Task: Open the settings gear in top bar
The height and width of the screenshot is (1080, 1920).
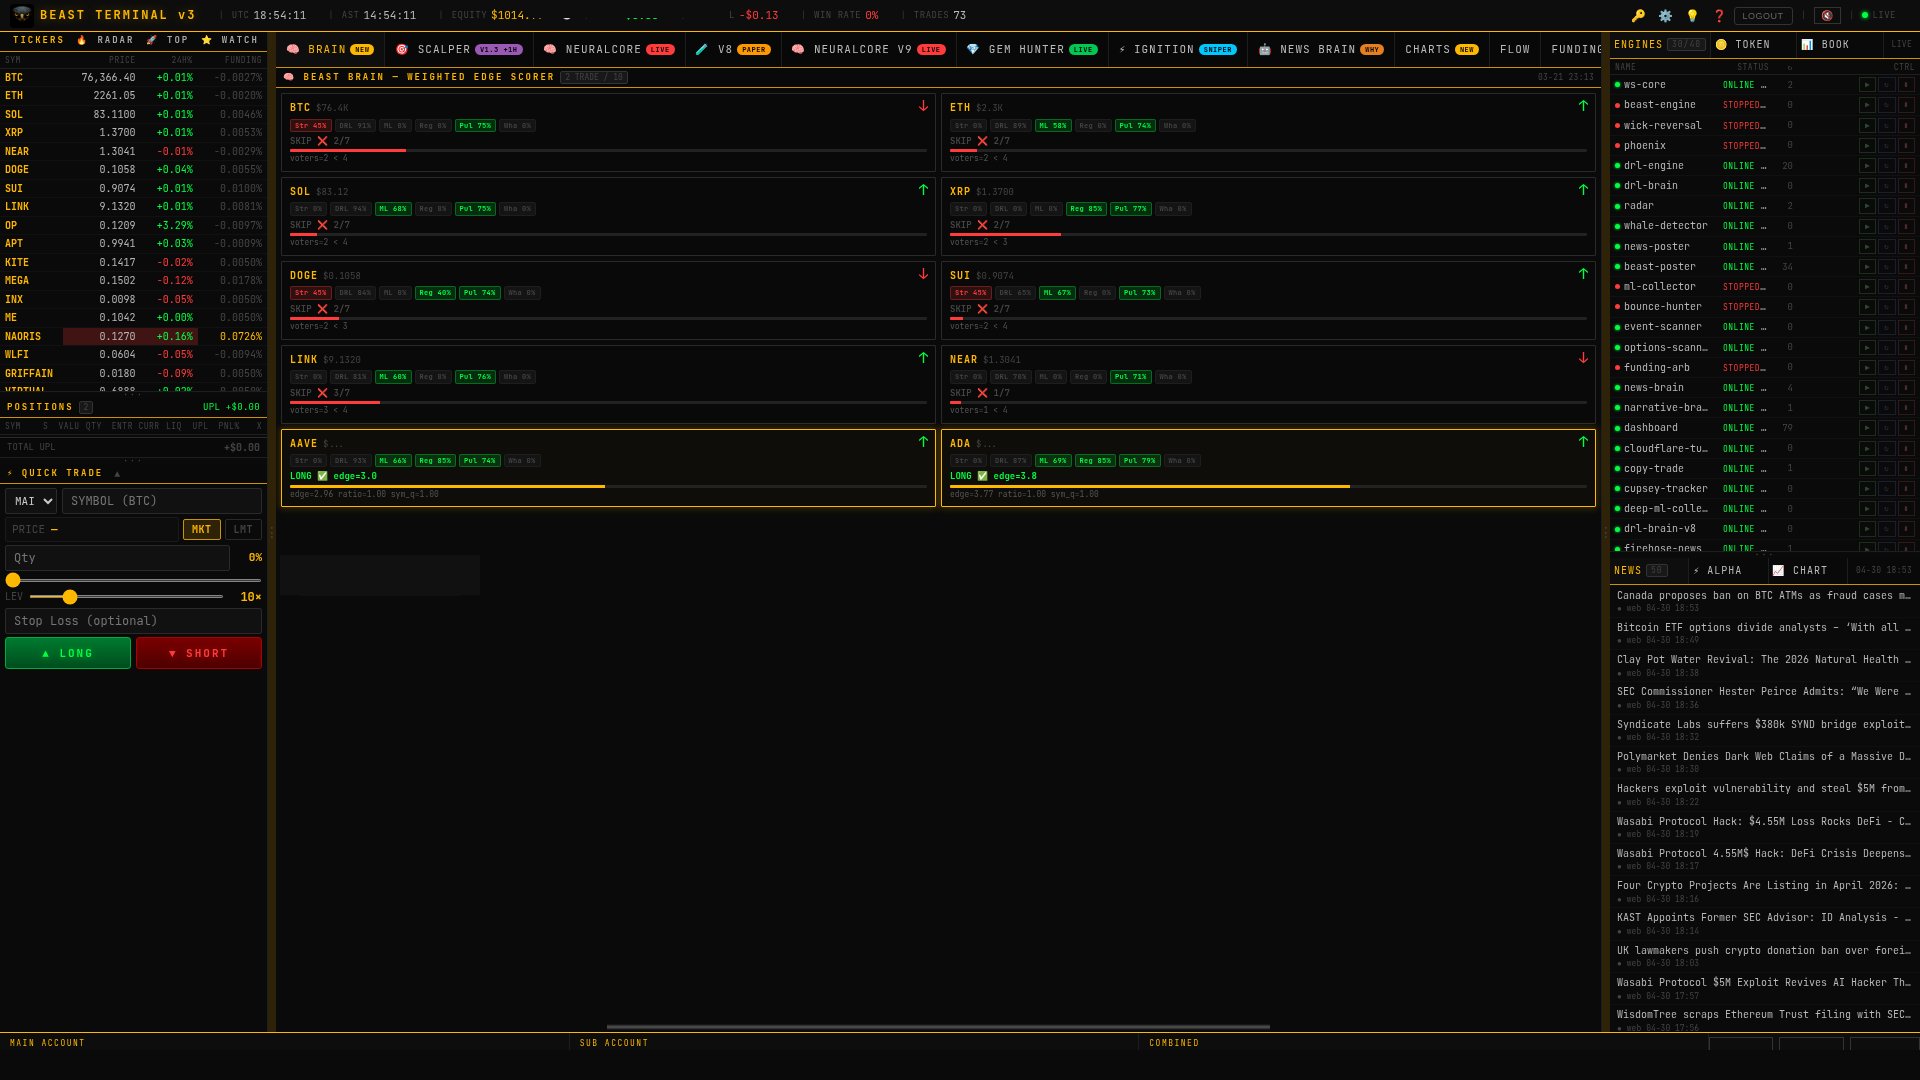Action: coord(1665,15)
